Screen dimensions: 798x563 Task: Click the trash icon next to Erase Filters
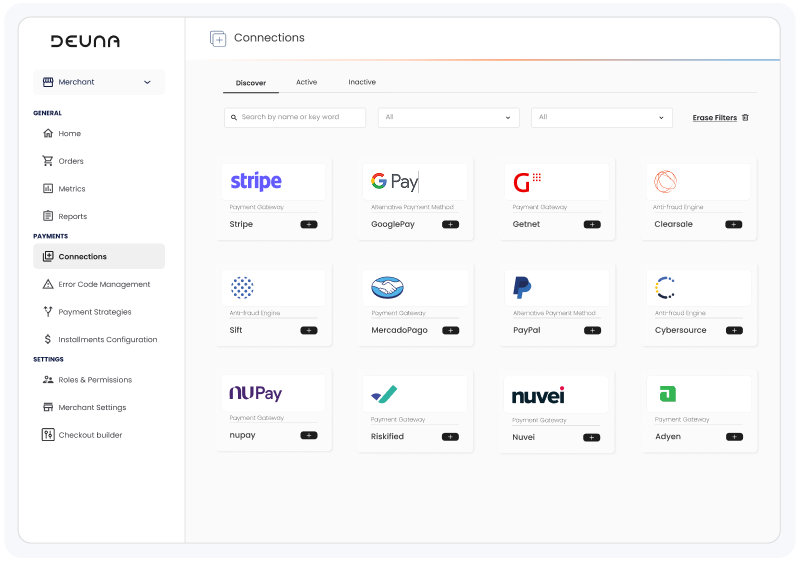746,118
